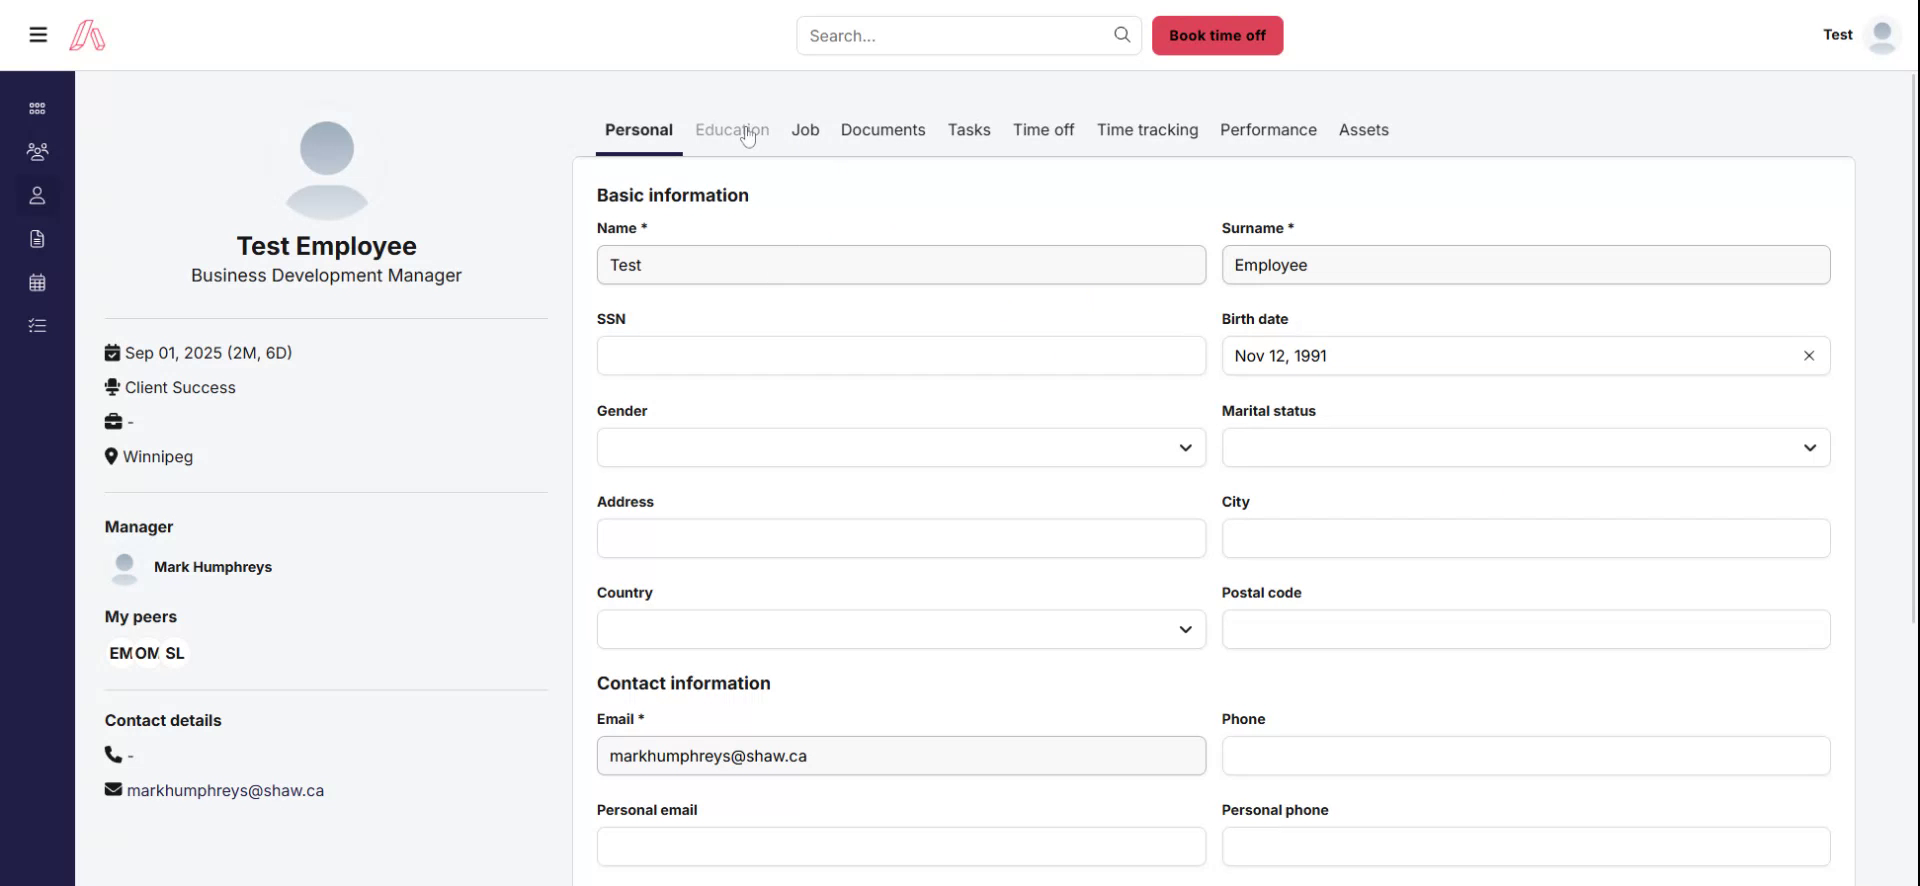The width and height of the screenshot is (1920, 886).
Task: Click the Email field
Action: tap(901, 756)
